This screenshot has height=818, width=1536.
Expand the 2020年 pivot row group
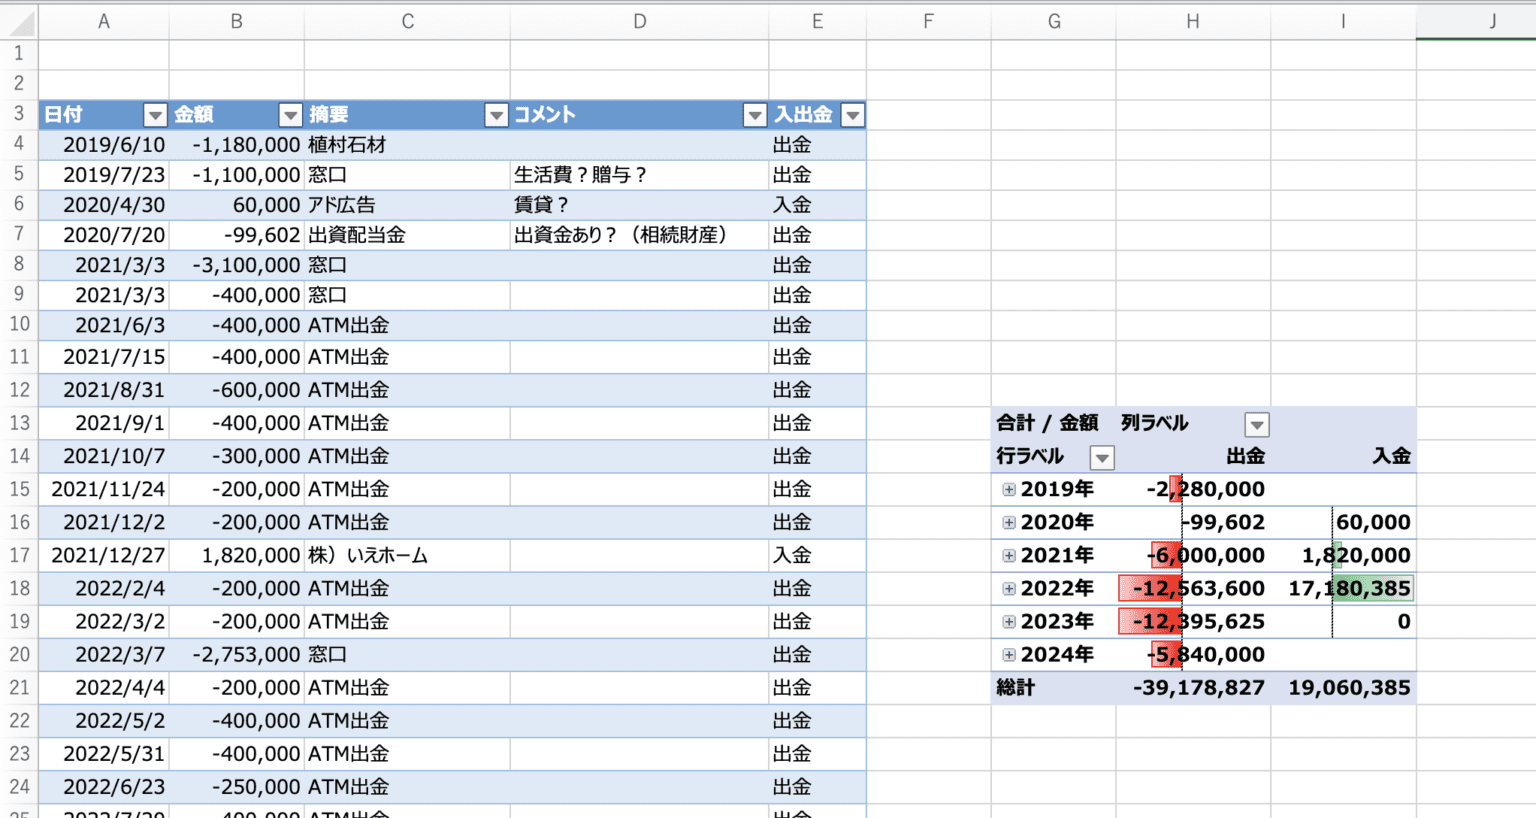[x=1009, y=523]
